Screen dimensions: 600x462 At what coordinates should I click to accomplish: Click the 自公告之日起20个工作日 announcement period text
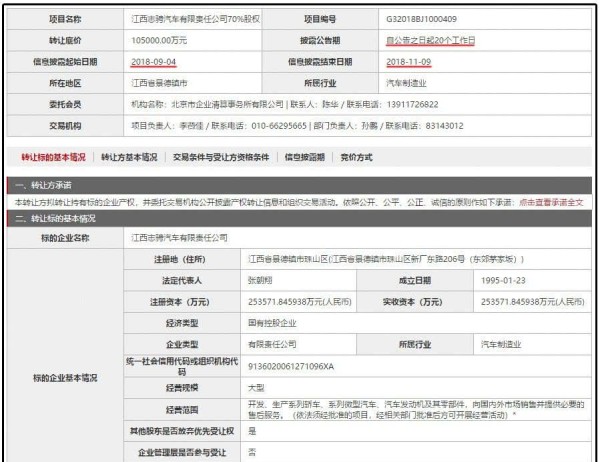click(433, 40)
